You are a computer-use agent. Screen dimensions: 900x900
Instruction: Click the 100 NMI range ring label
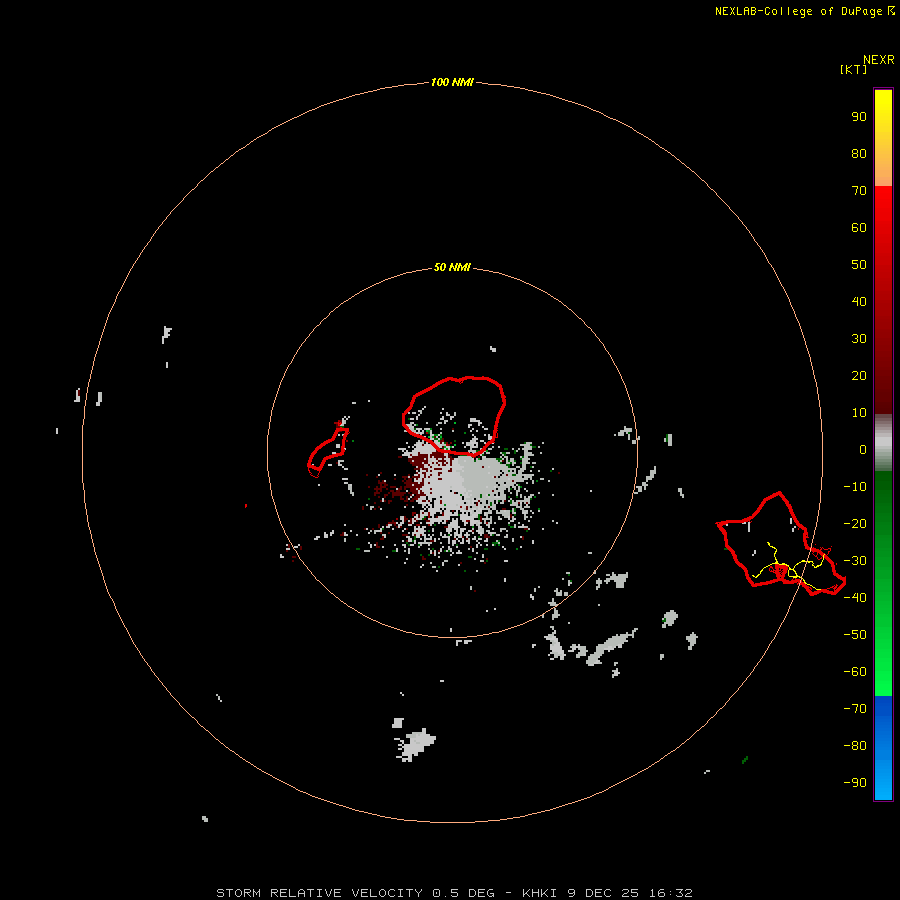click(x=452, y=83)
